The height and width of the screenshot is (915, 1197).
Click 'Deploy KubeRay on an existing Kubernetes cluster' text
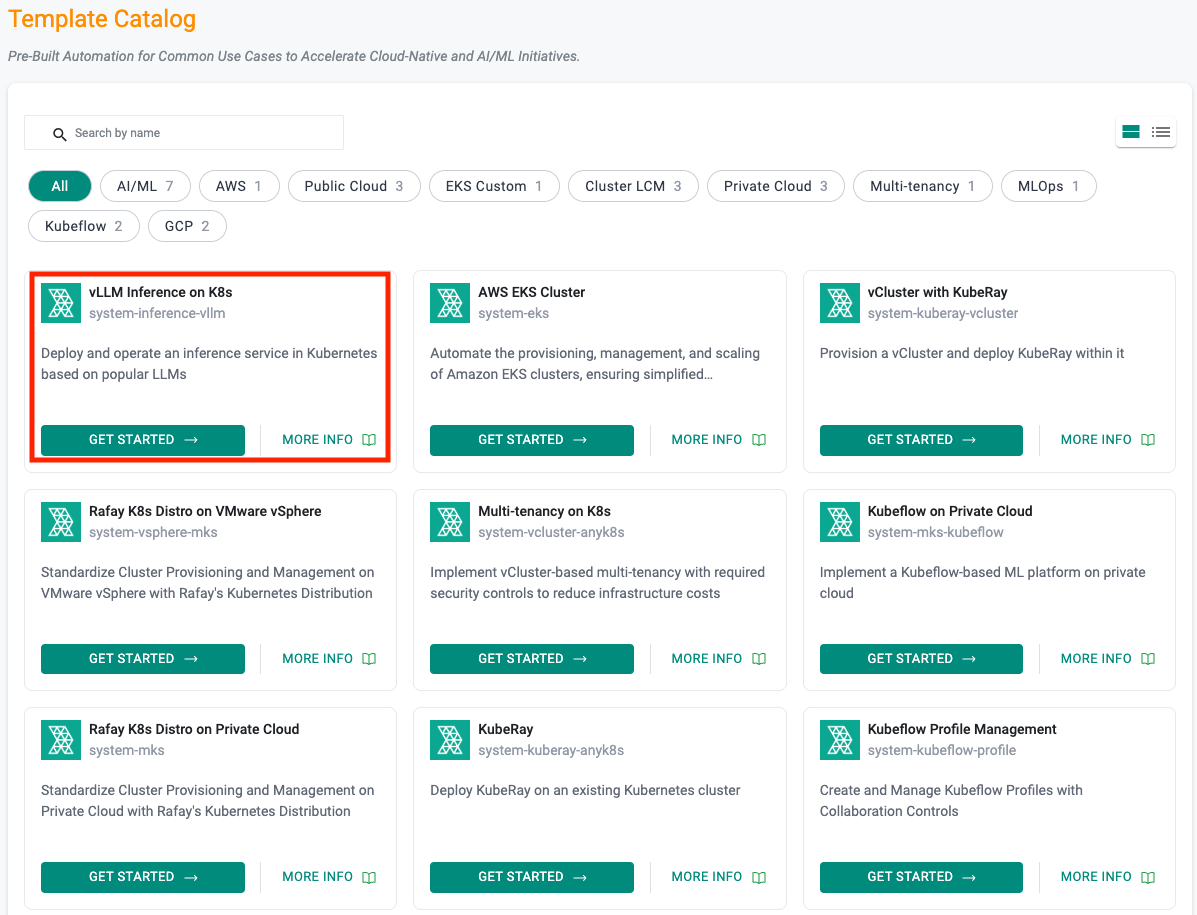coord(585,791)
